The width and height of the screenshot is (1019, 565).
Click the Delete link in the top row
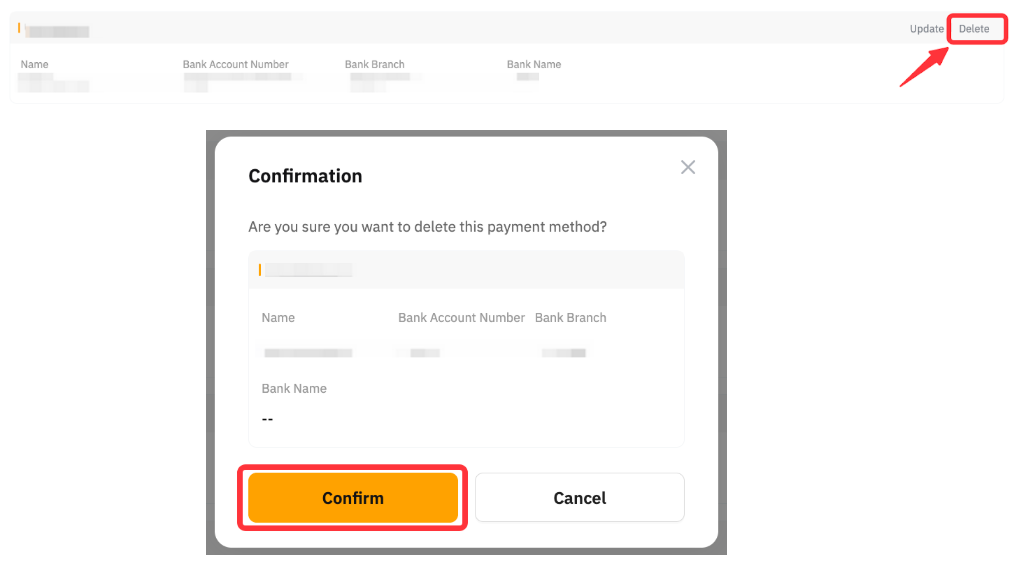(x=974, y=29)
